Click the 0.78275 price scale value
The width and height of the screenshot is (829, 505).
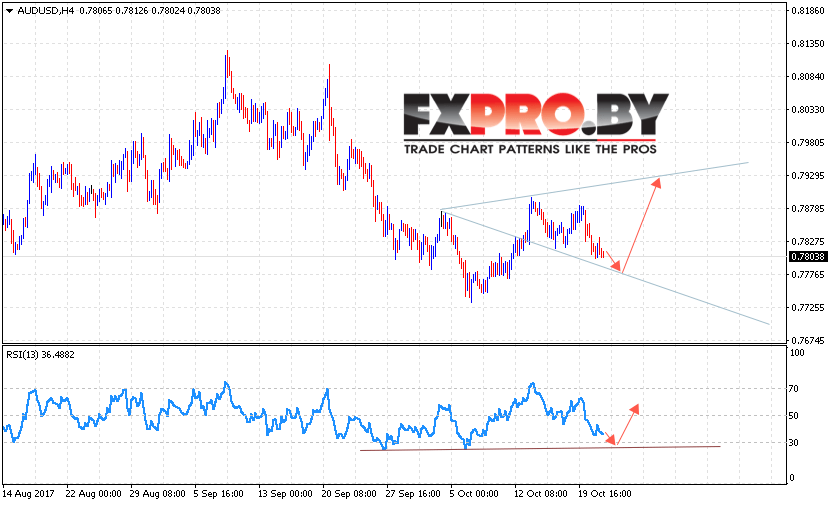(x=807, y=242)
